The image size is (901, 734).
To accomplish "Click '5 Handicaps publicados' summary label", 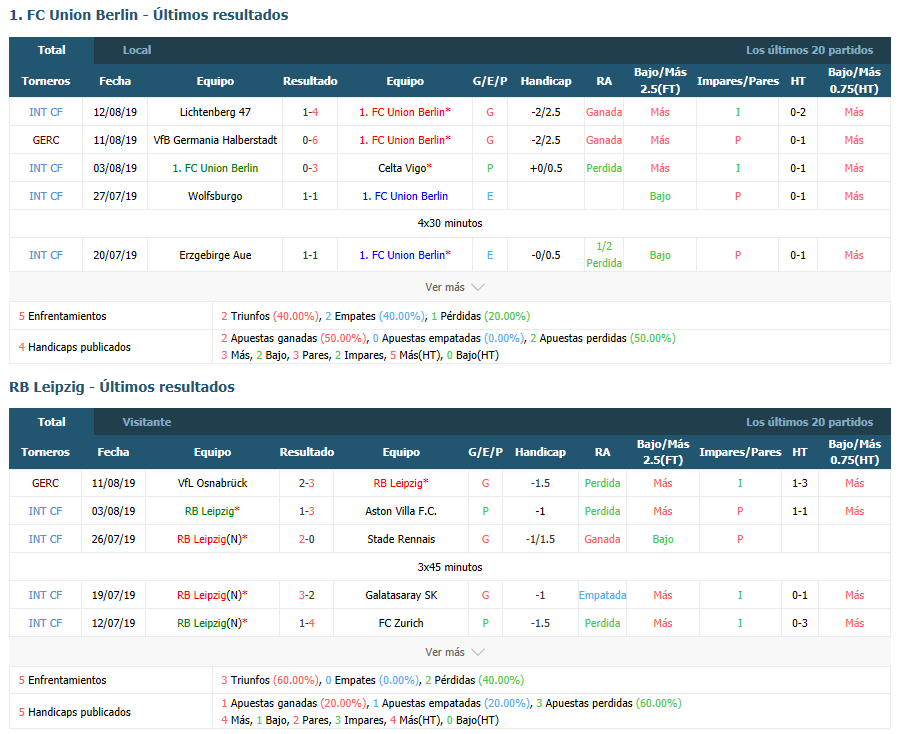I will (x=75, y=712).
